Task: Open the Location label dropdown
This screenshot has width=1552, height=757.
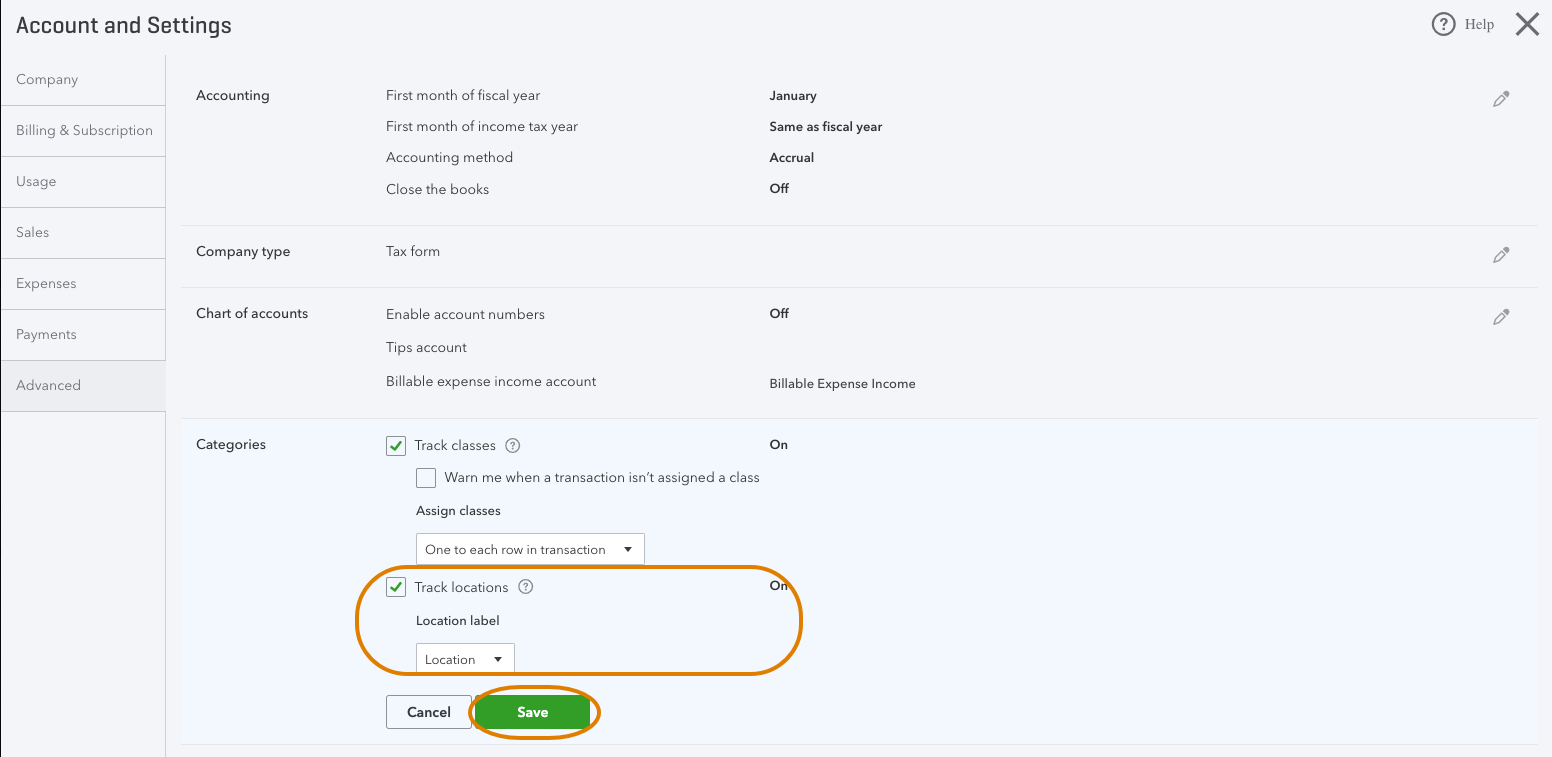Action: (465, 659)
